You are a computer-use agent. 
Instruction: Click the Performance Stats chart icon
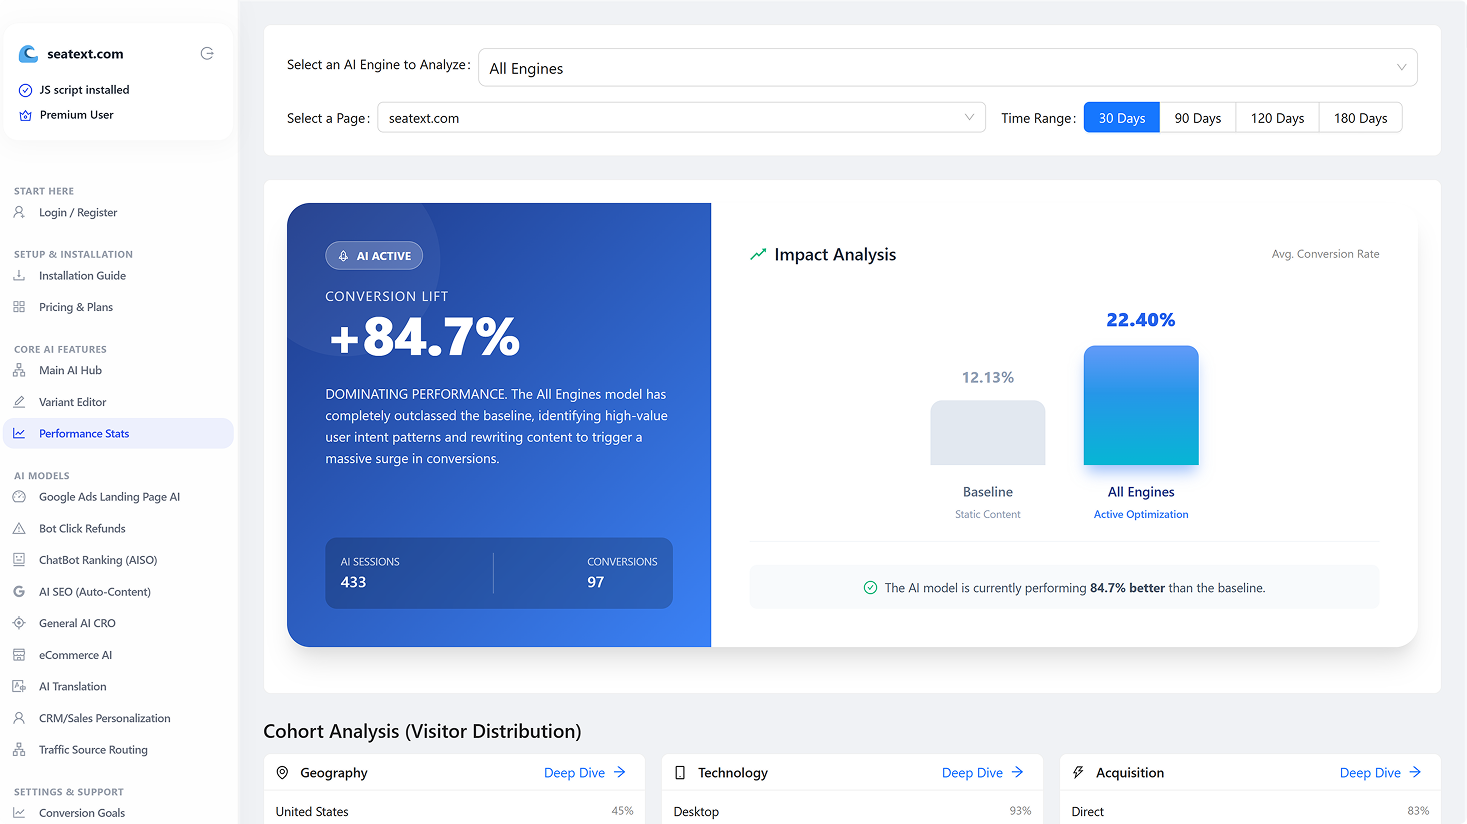point(19,433)
